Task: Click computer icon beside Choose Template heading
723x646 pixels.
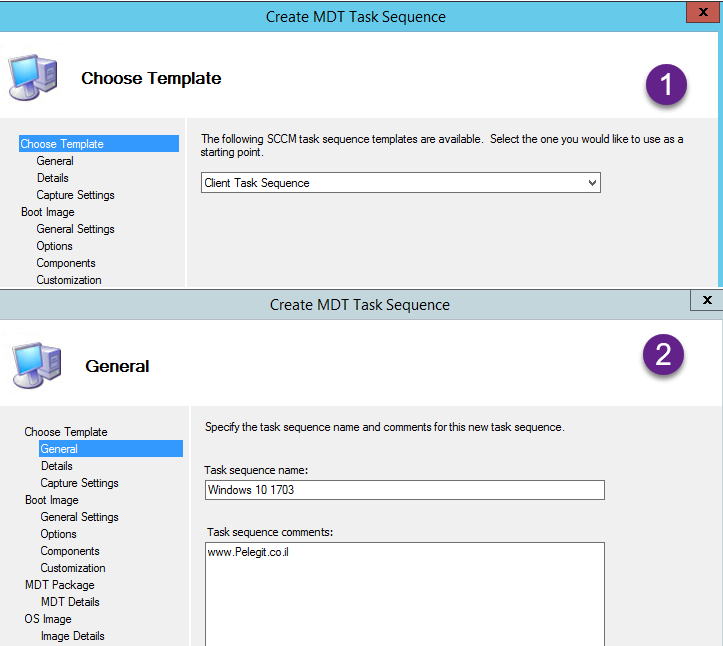Action: pos(33,77)
